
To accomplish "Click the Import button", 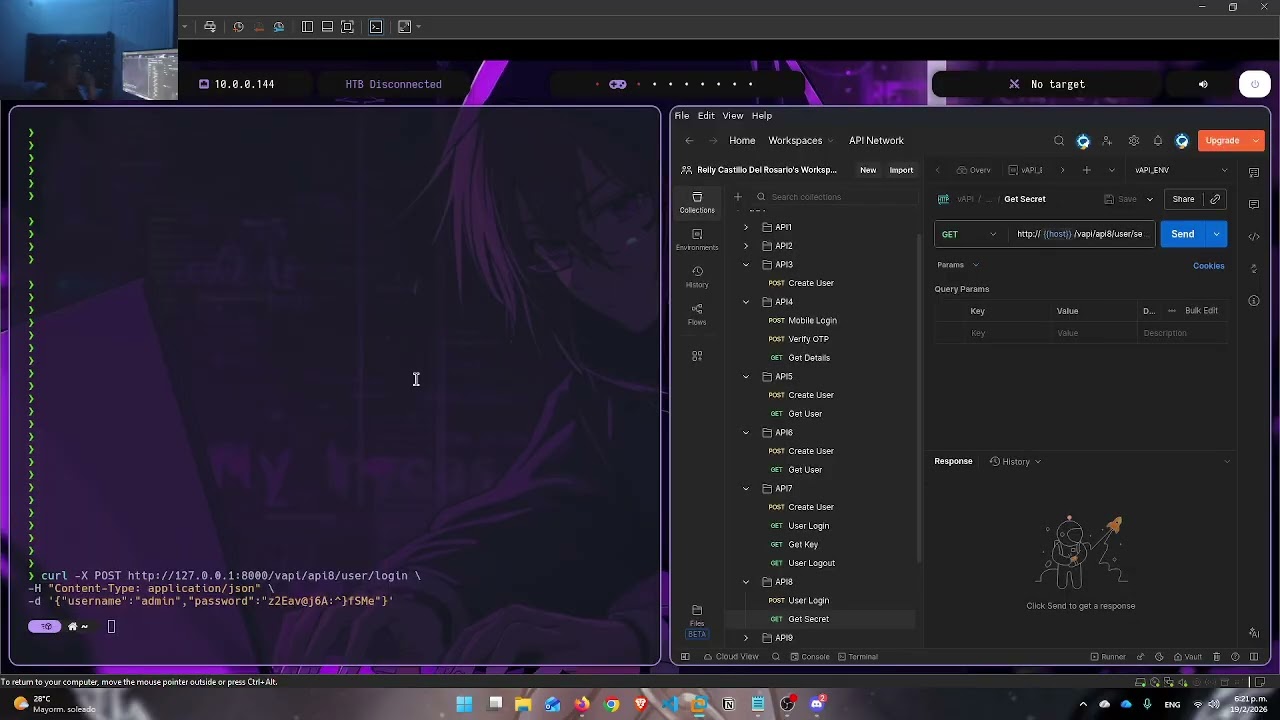I will (x=901, y=170).
